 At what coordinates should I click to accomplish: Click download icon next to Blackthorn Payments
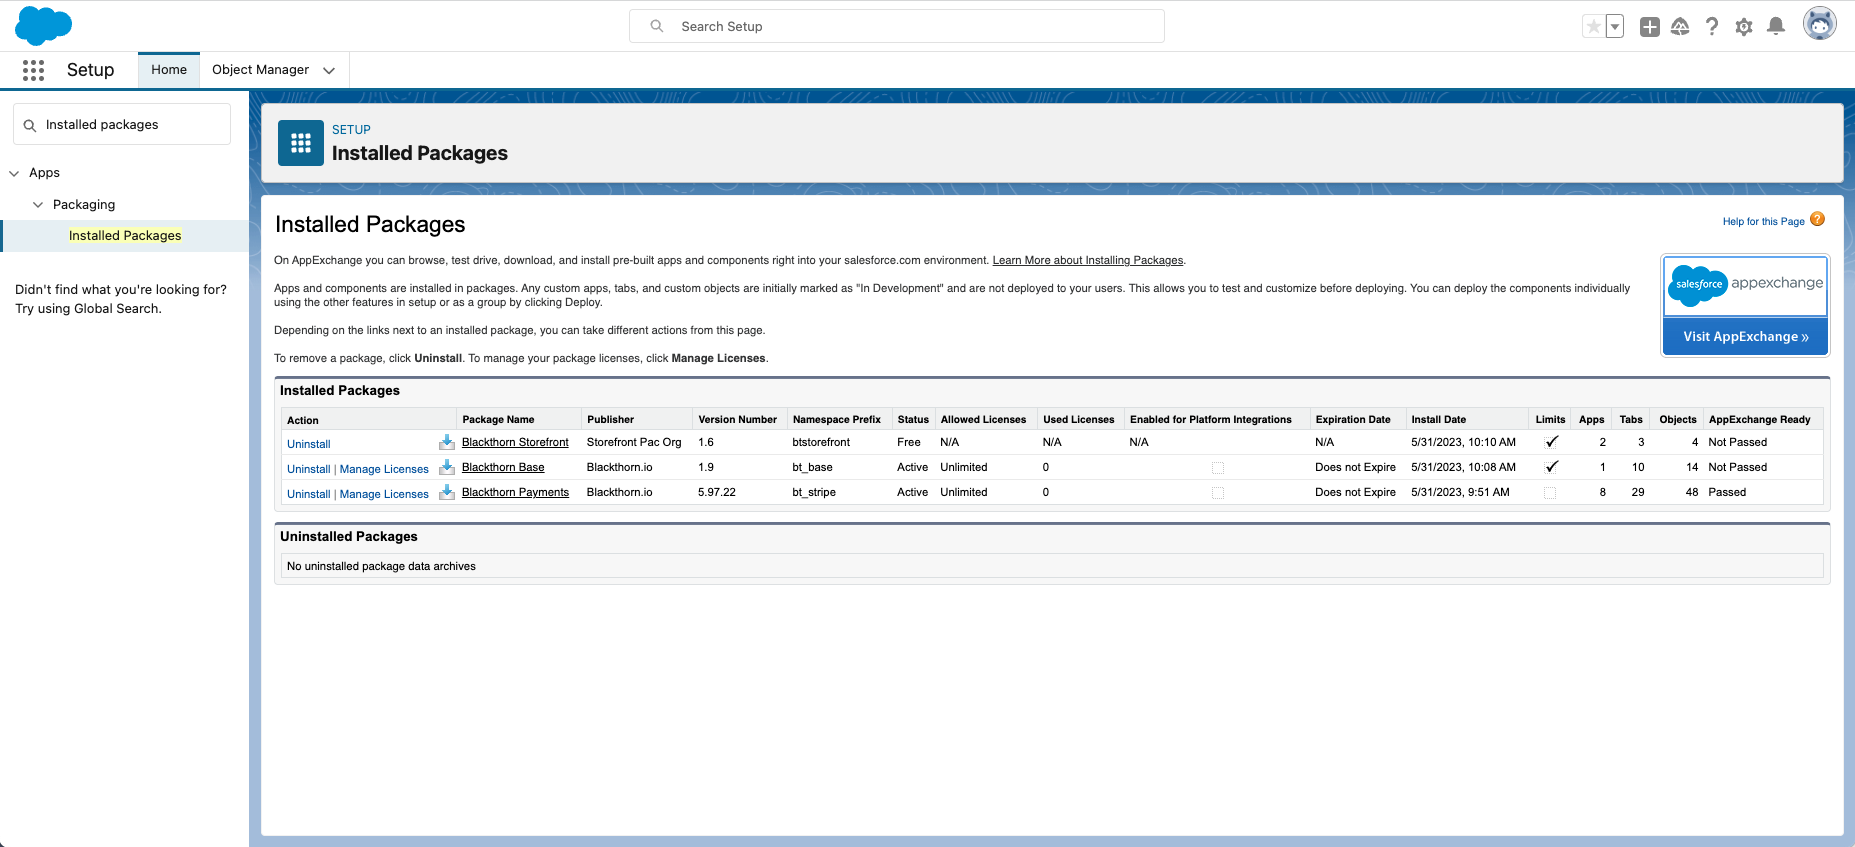coord(447,492)
